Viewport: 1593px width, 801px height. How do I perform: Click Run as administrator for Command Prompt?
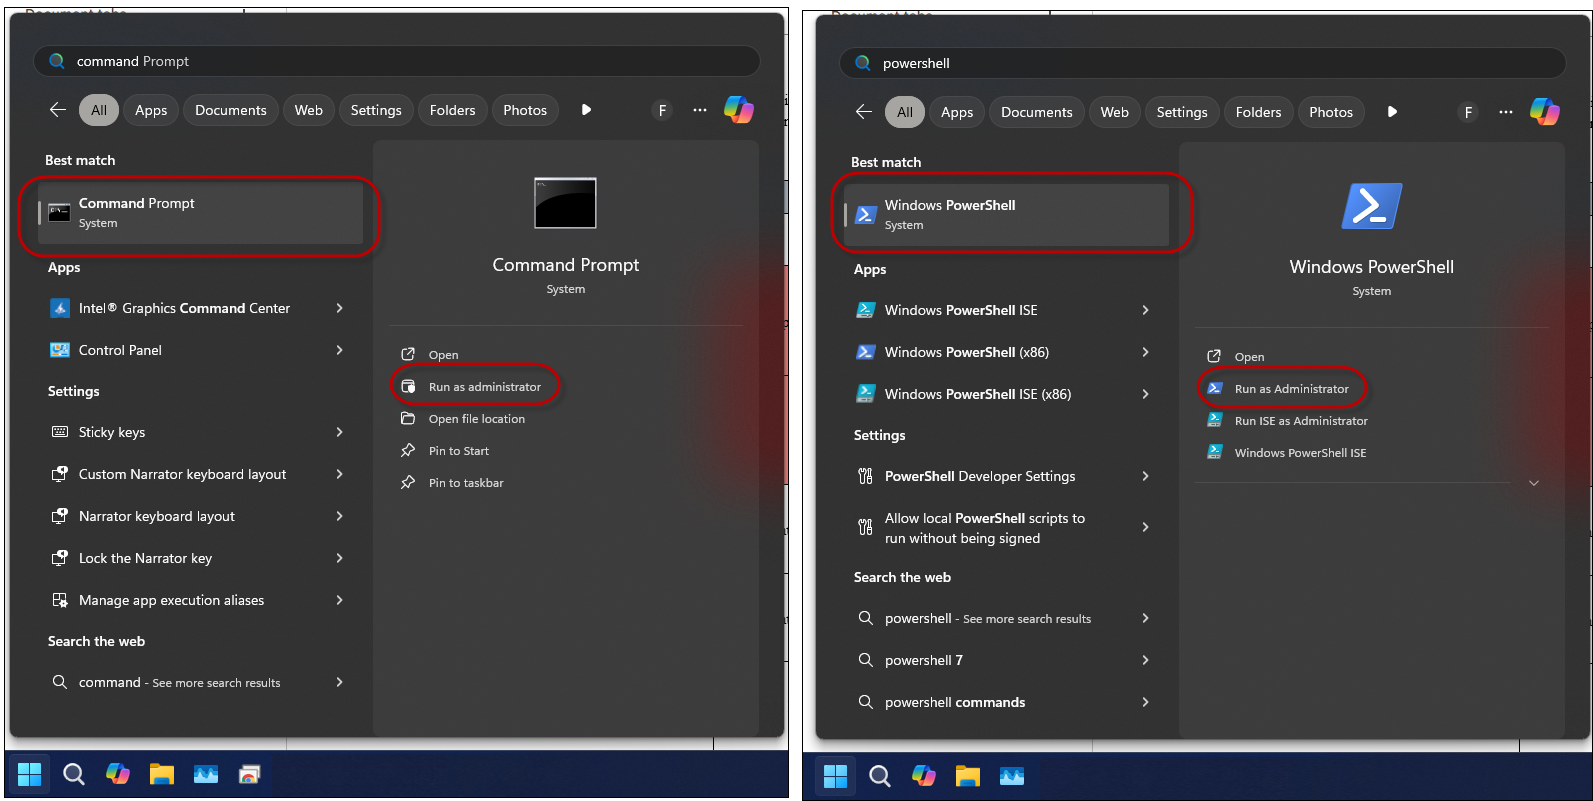pos(484,387)
